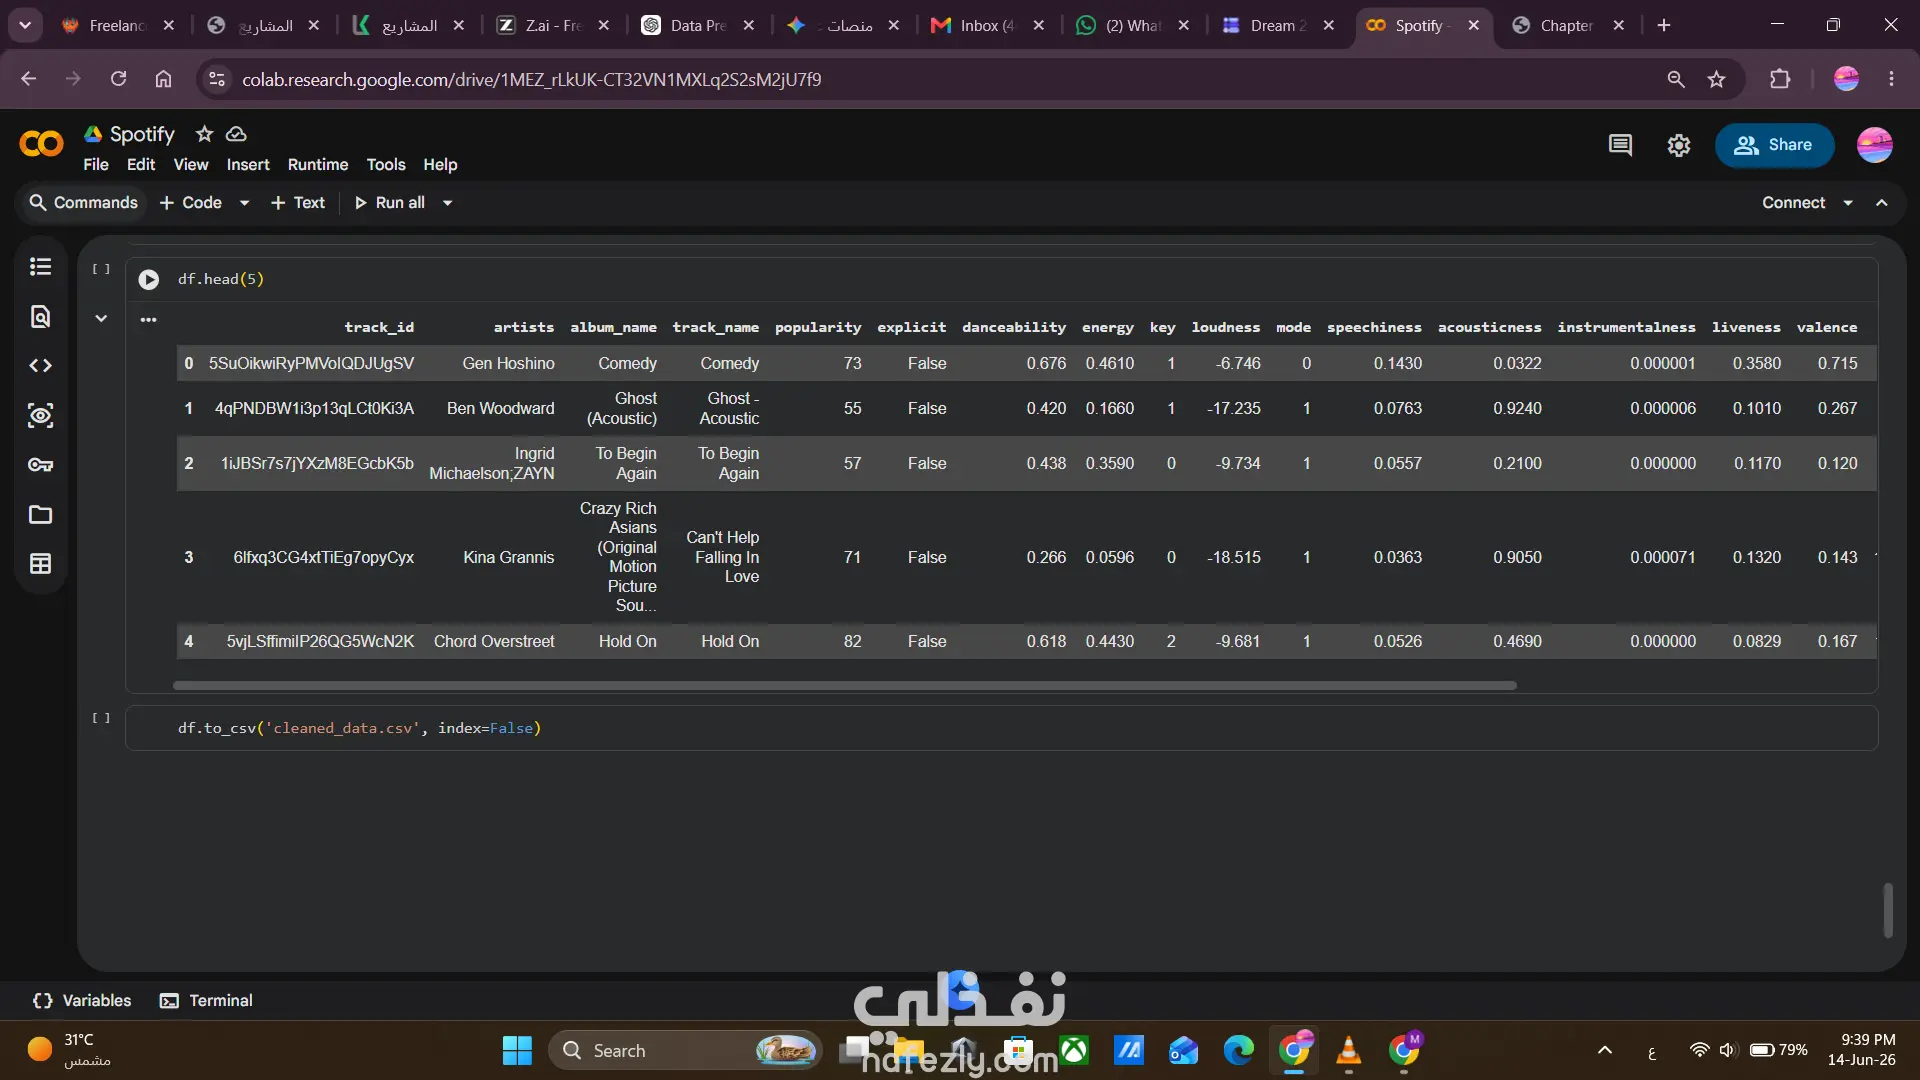Open the Tools menu
Viewport: 1920px width, 1080px height.
click(x=386, y=165)
